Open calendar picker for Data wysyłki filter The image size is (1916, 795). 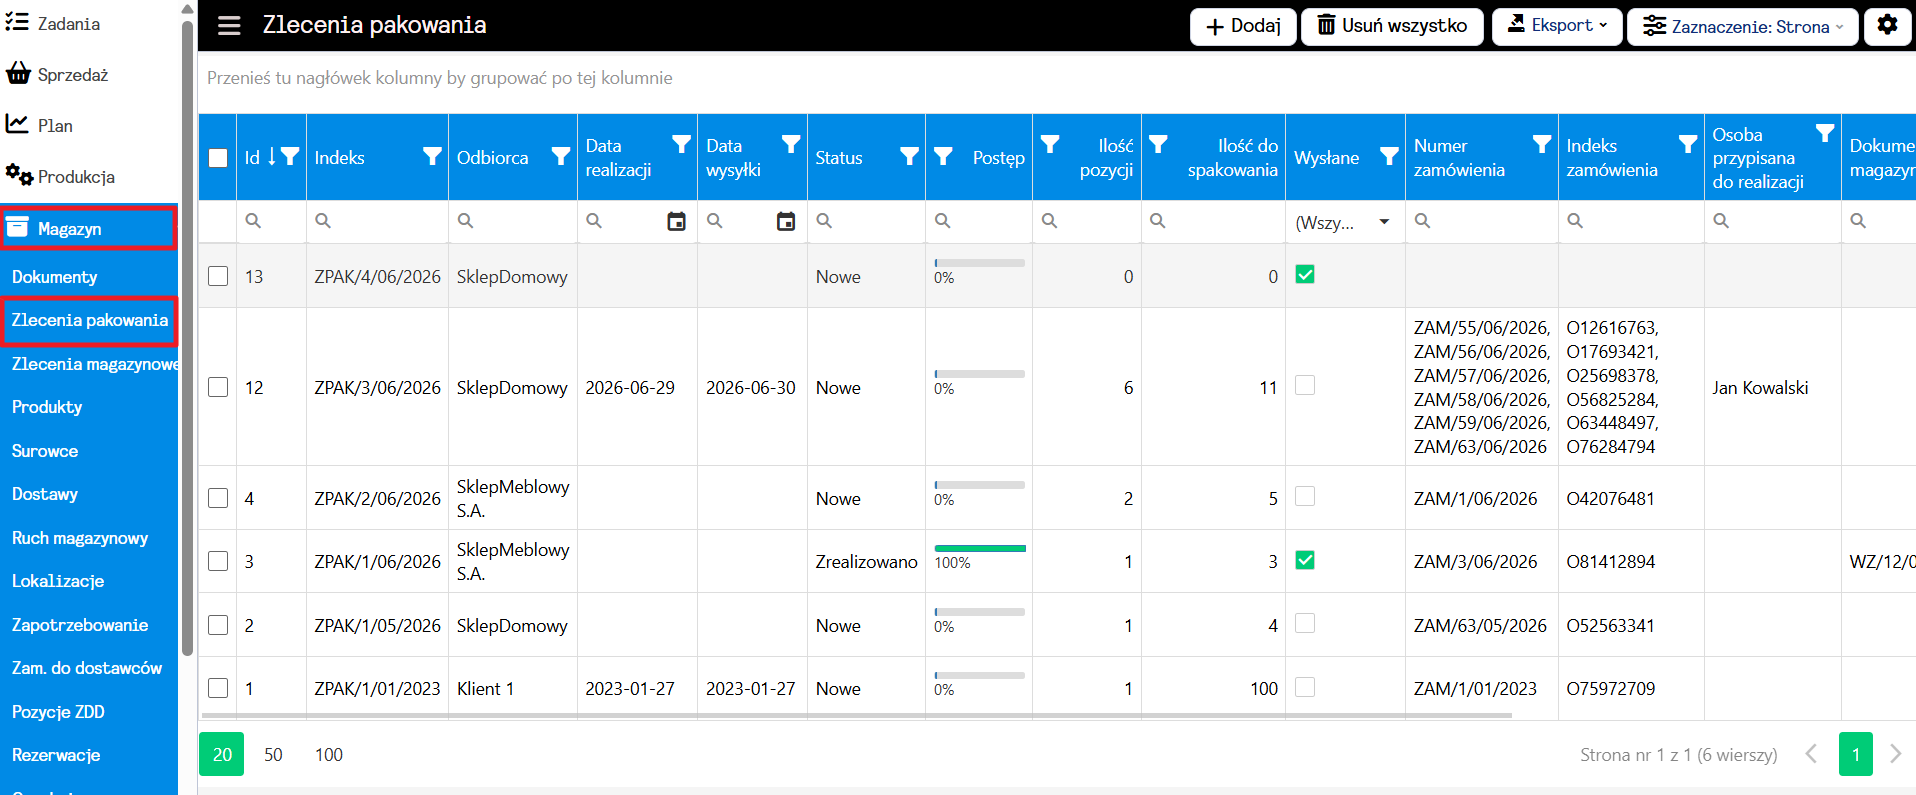click(x=786, y=222)
